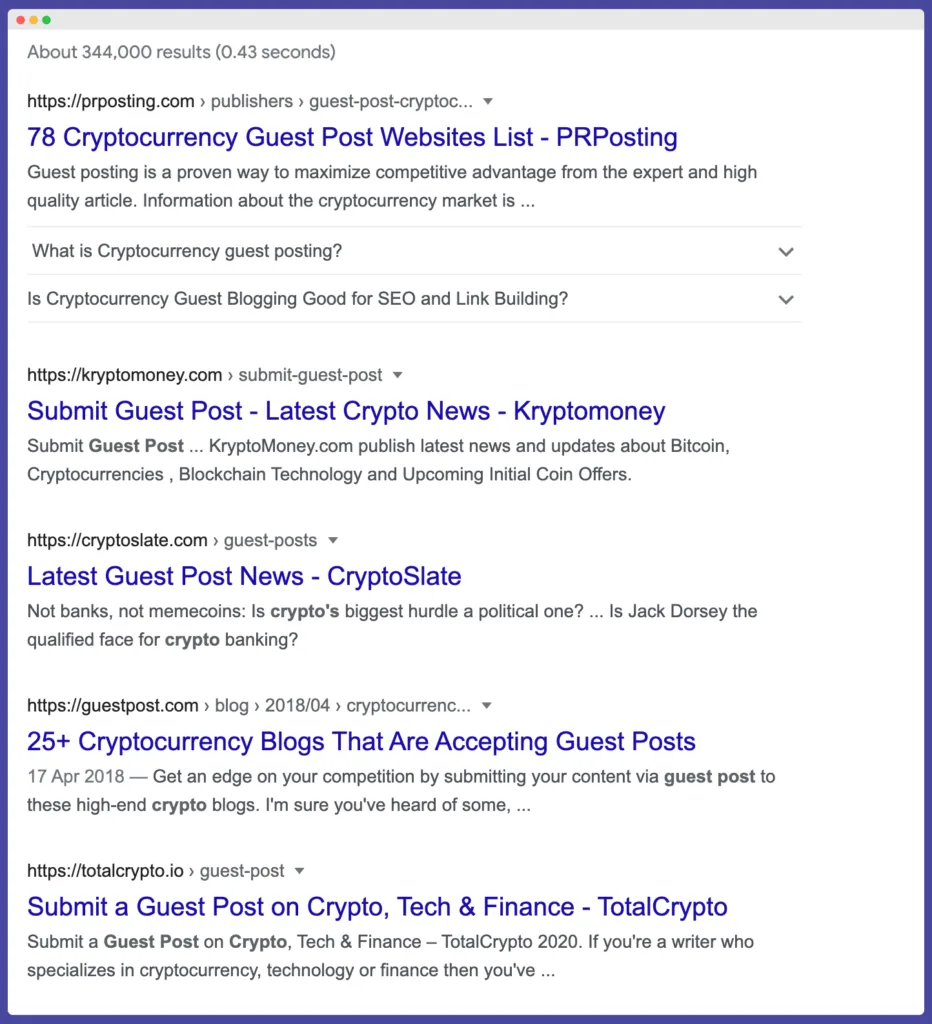Open the Latest Guest Post News CryptoSlate result

(x=244, y=576)
